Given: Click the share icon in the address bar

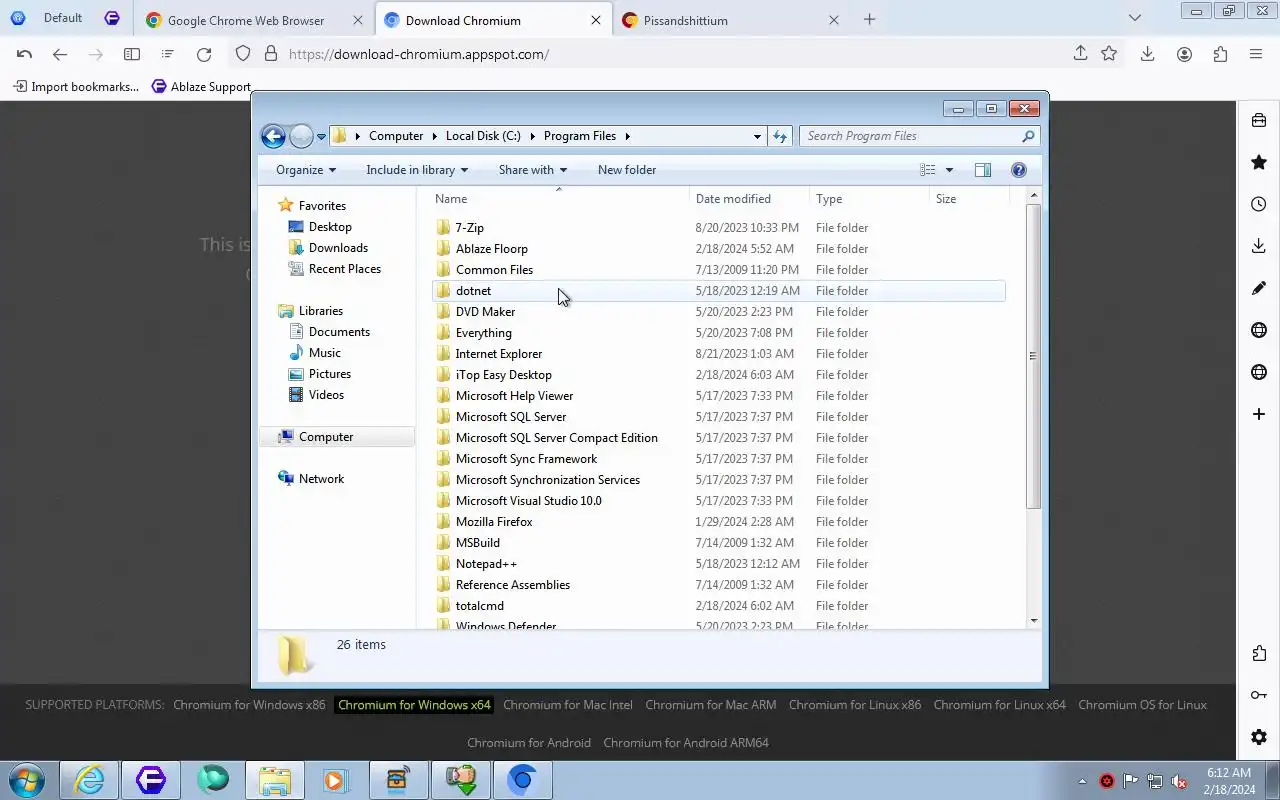Looking at the screenshot, I should pyautogui.click(x=1080, y=54).
